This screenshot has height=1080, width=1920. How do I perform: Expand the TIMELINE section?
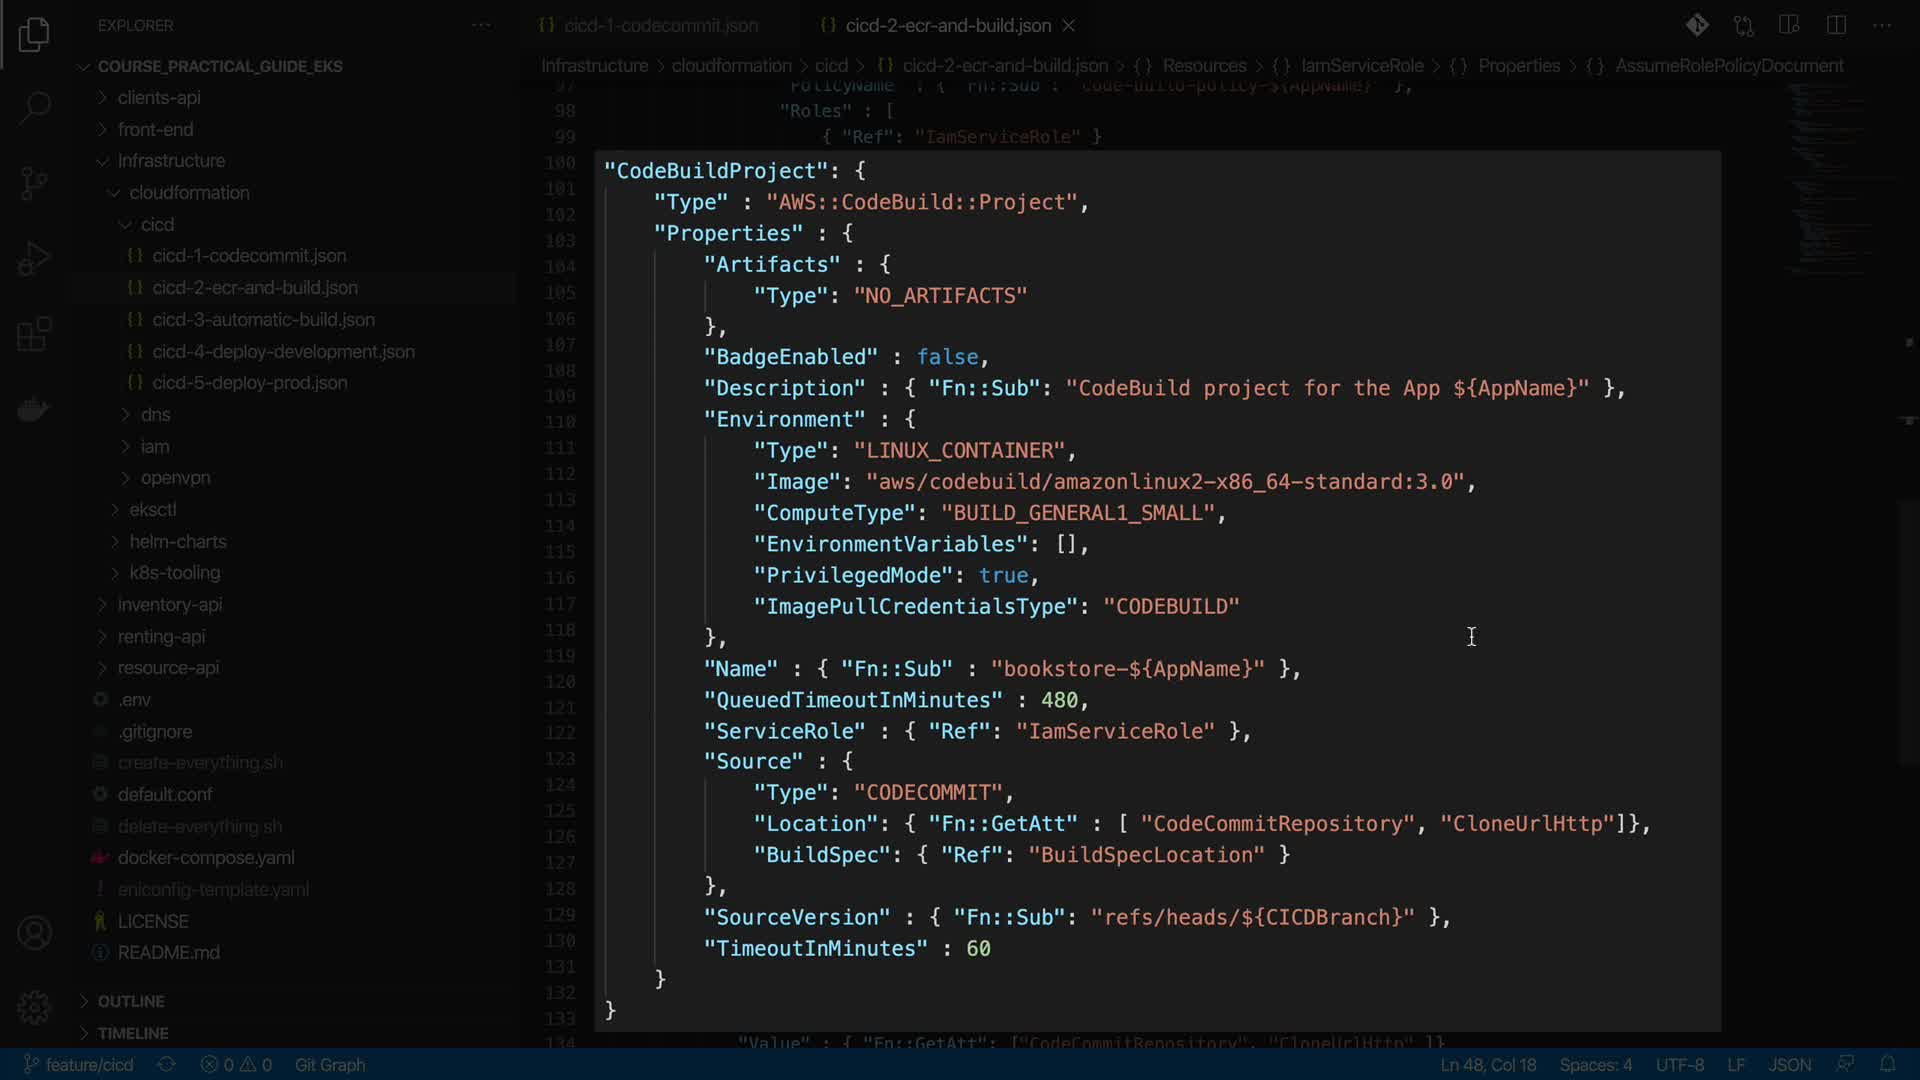133,1033
